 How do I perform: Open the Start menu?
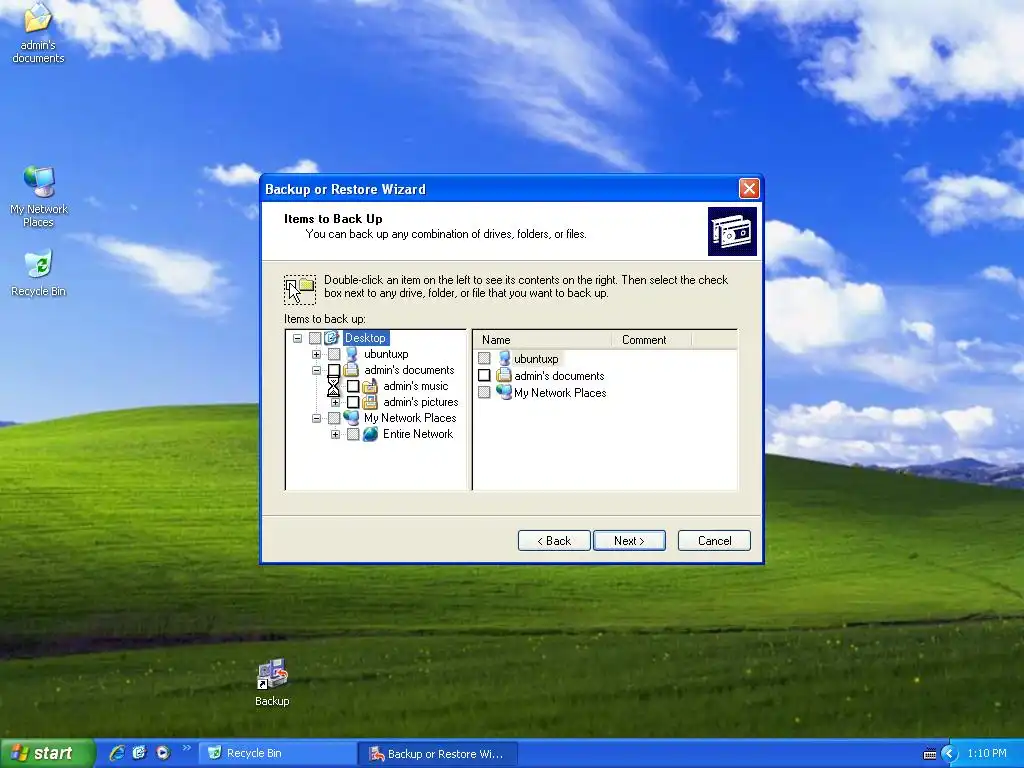coord(46,753)
